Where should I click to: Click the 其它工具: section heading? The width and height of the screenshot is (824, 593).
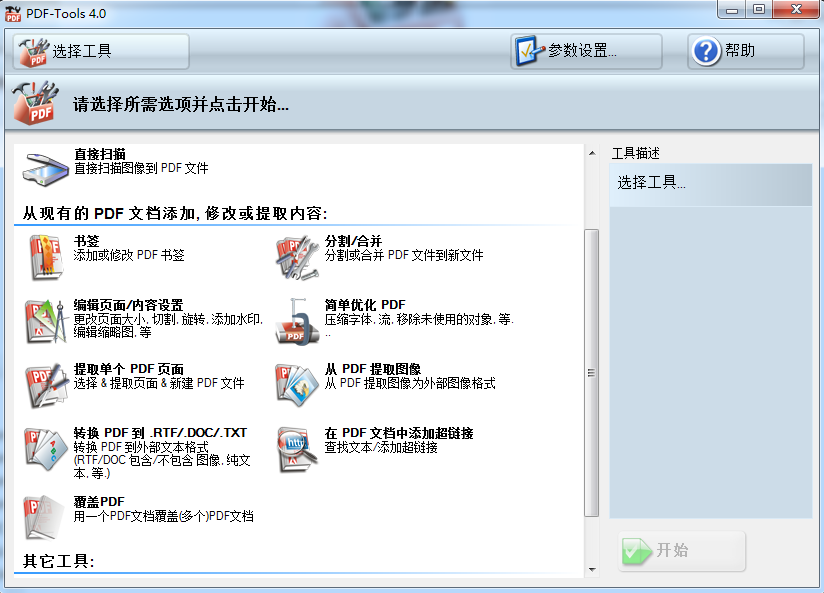[59, 561]
